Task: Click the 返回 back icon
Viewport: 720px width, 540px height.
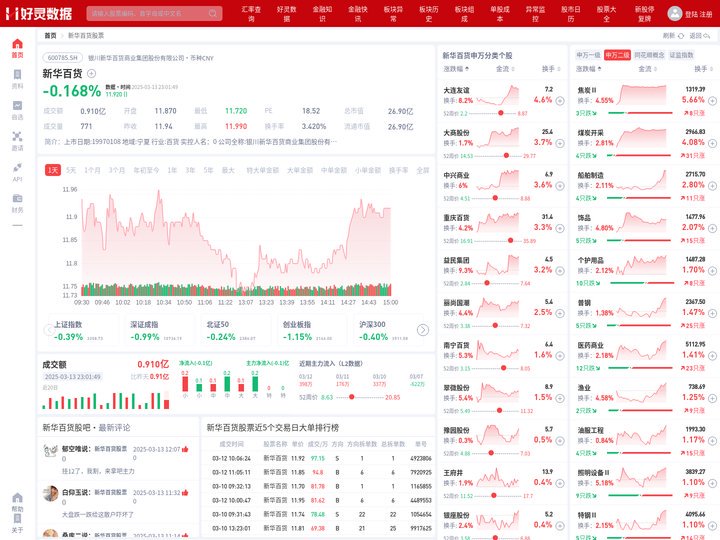Action: tap(706, 35)
